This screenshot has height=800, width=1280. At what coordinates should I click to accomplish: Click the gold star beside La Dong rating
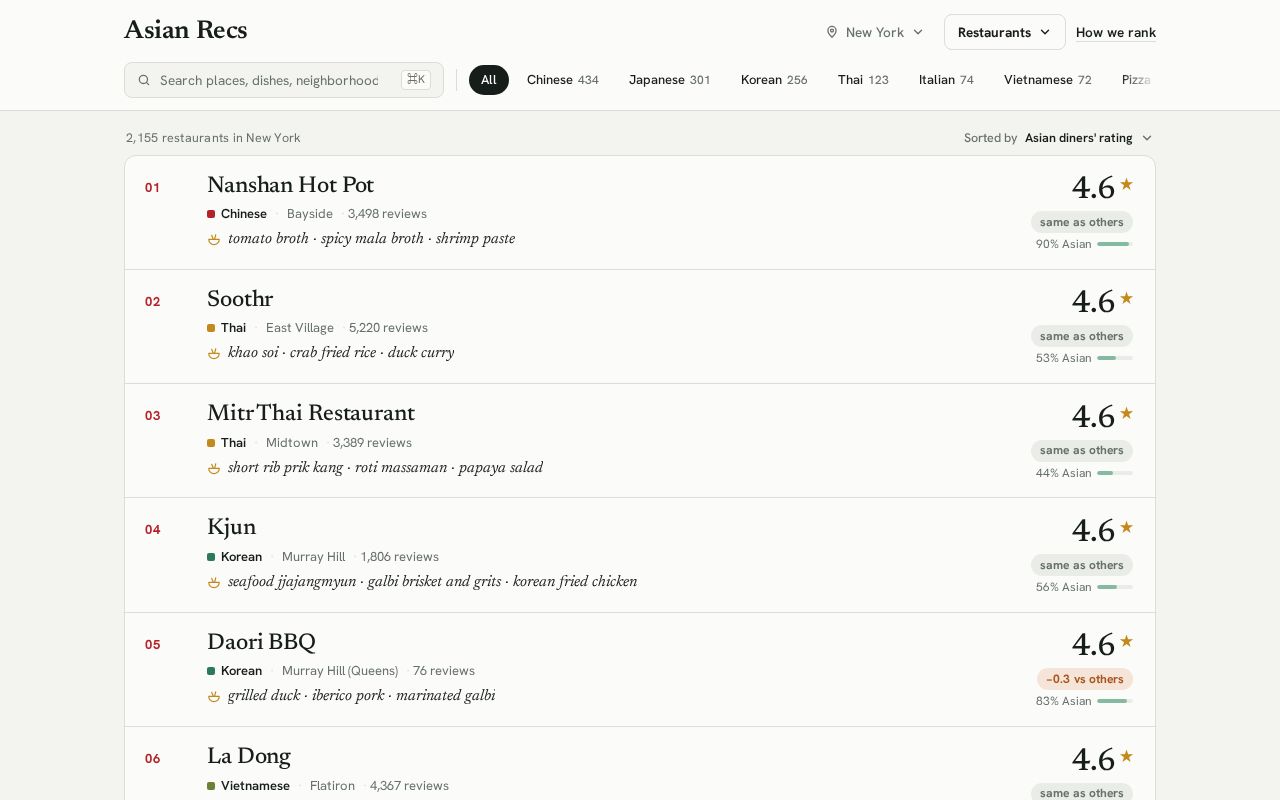[1126, 756]
